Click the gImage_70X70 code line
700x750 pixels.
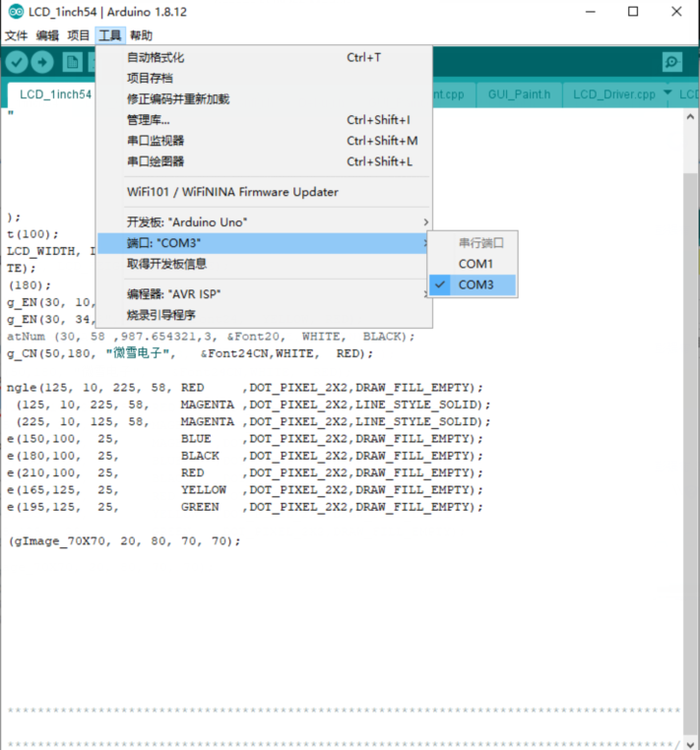click(x=124, y=541)
